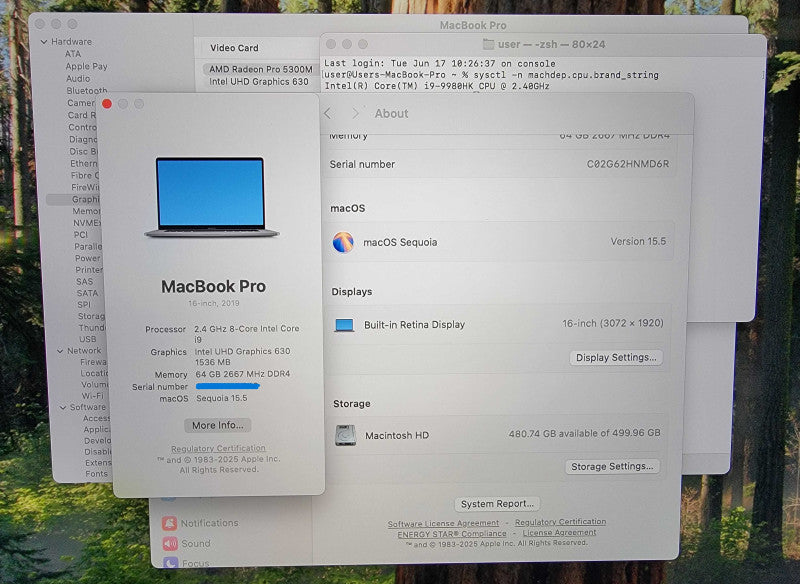Select SPI in System Report sidebar
The height and width of the screenshot is (584, 800).
click(x=84, y=304)
